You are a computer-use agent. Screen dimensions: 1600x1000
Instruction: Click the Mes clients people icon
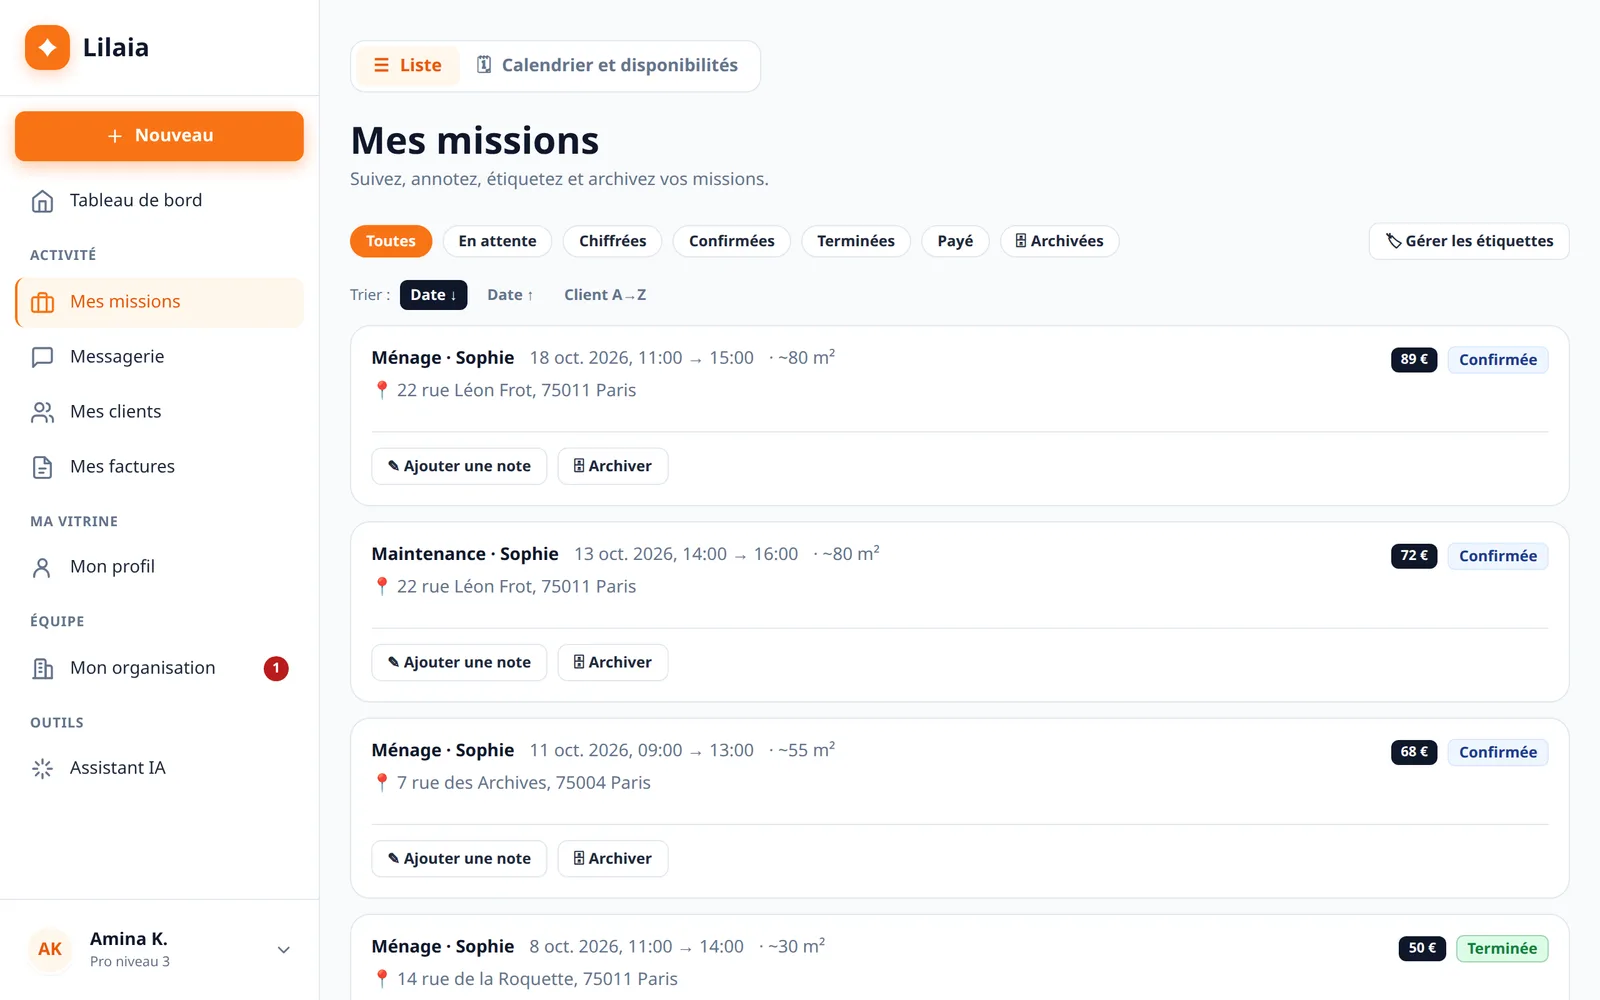pyautogui.click(x=42, y=412)
